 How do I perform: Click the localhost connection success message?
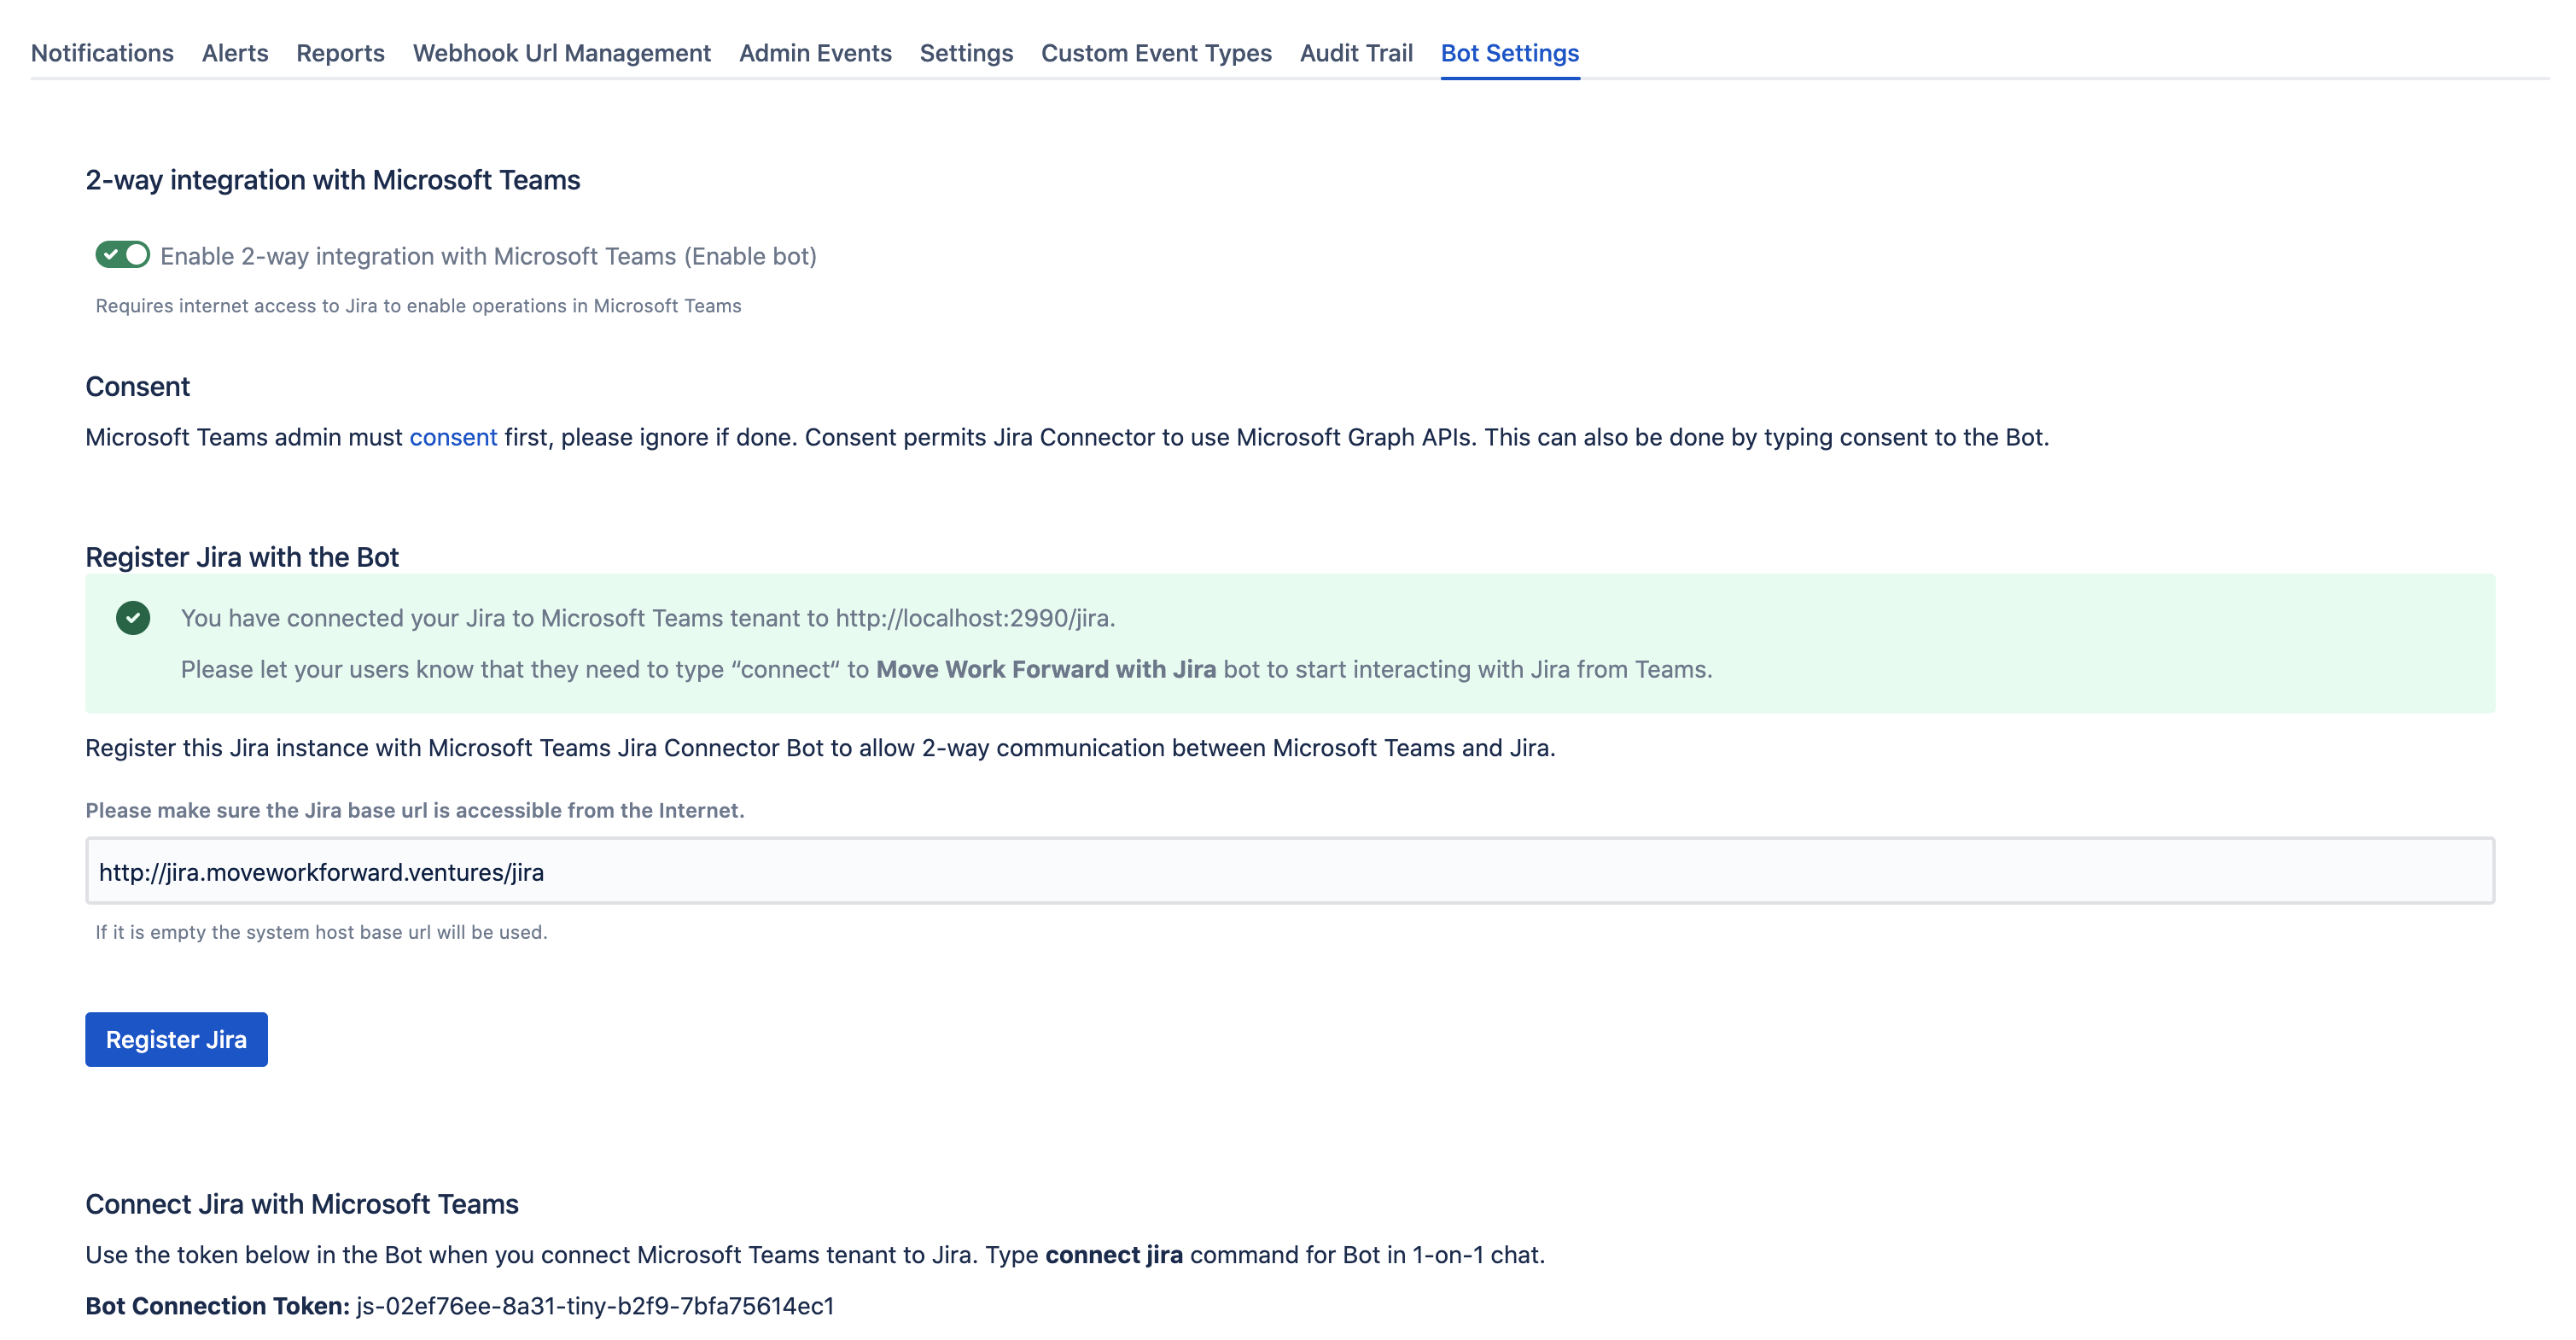(x=647, y=618)
